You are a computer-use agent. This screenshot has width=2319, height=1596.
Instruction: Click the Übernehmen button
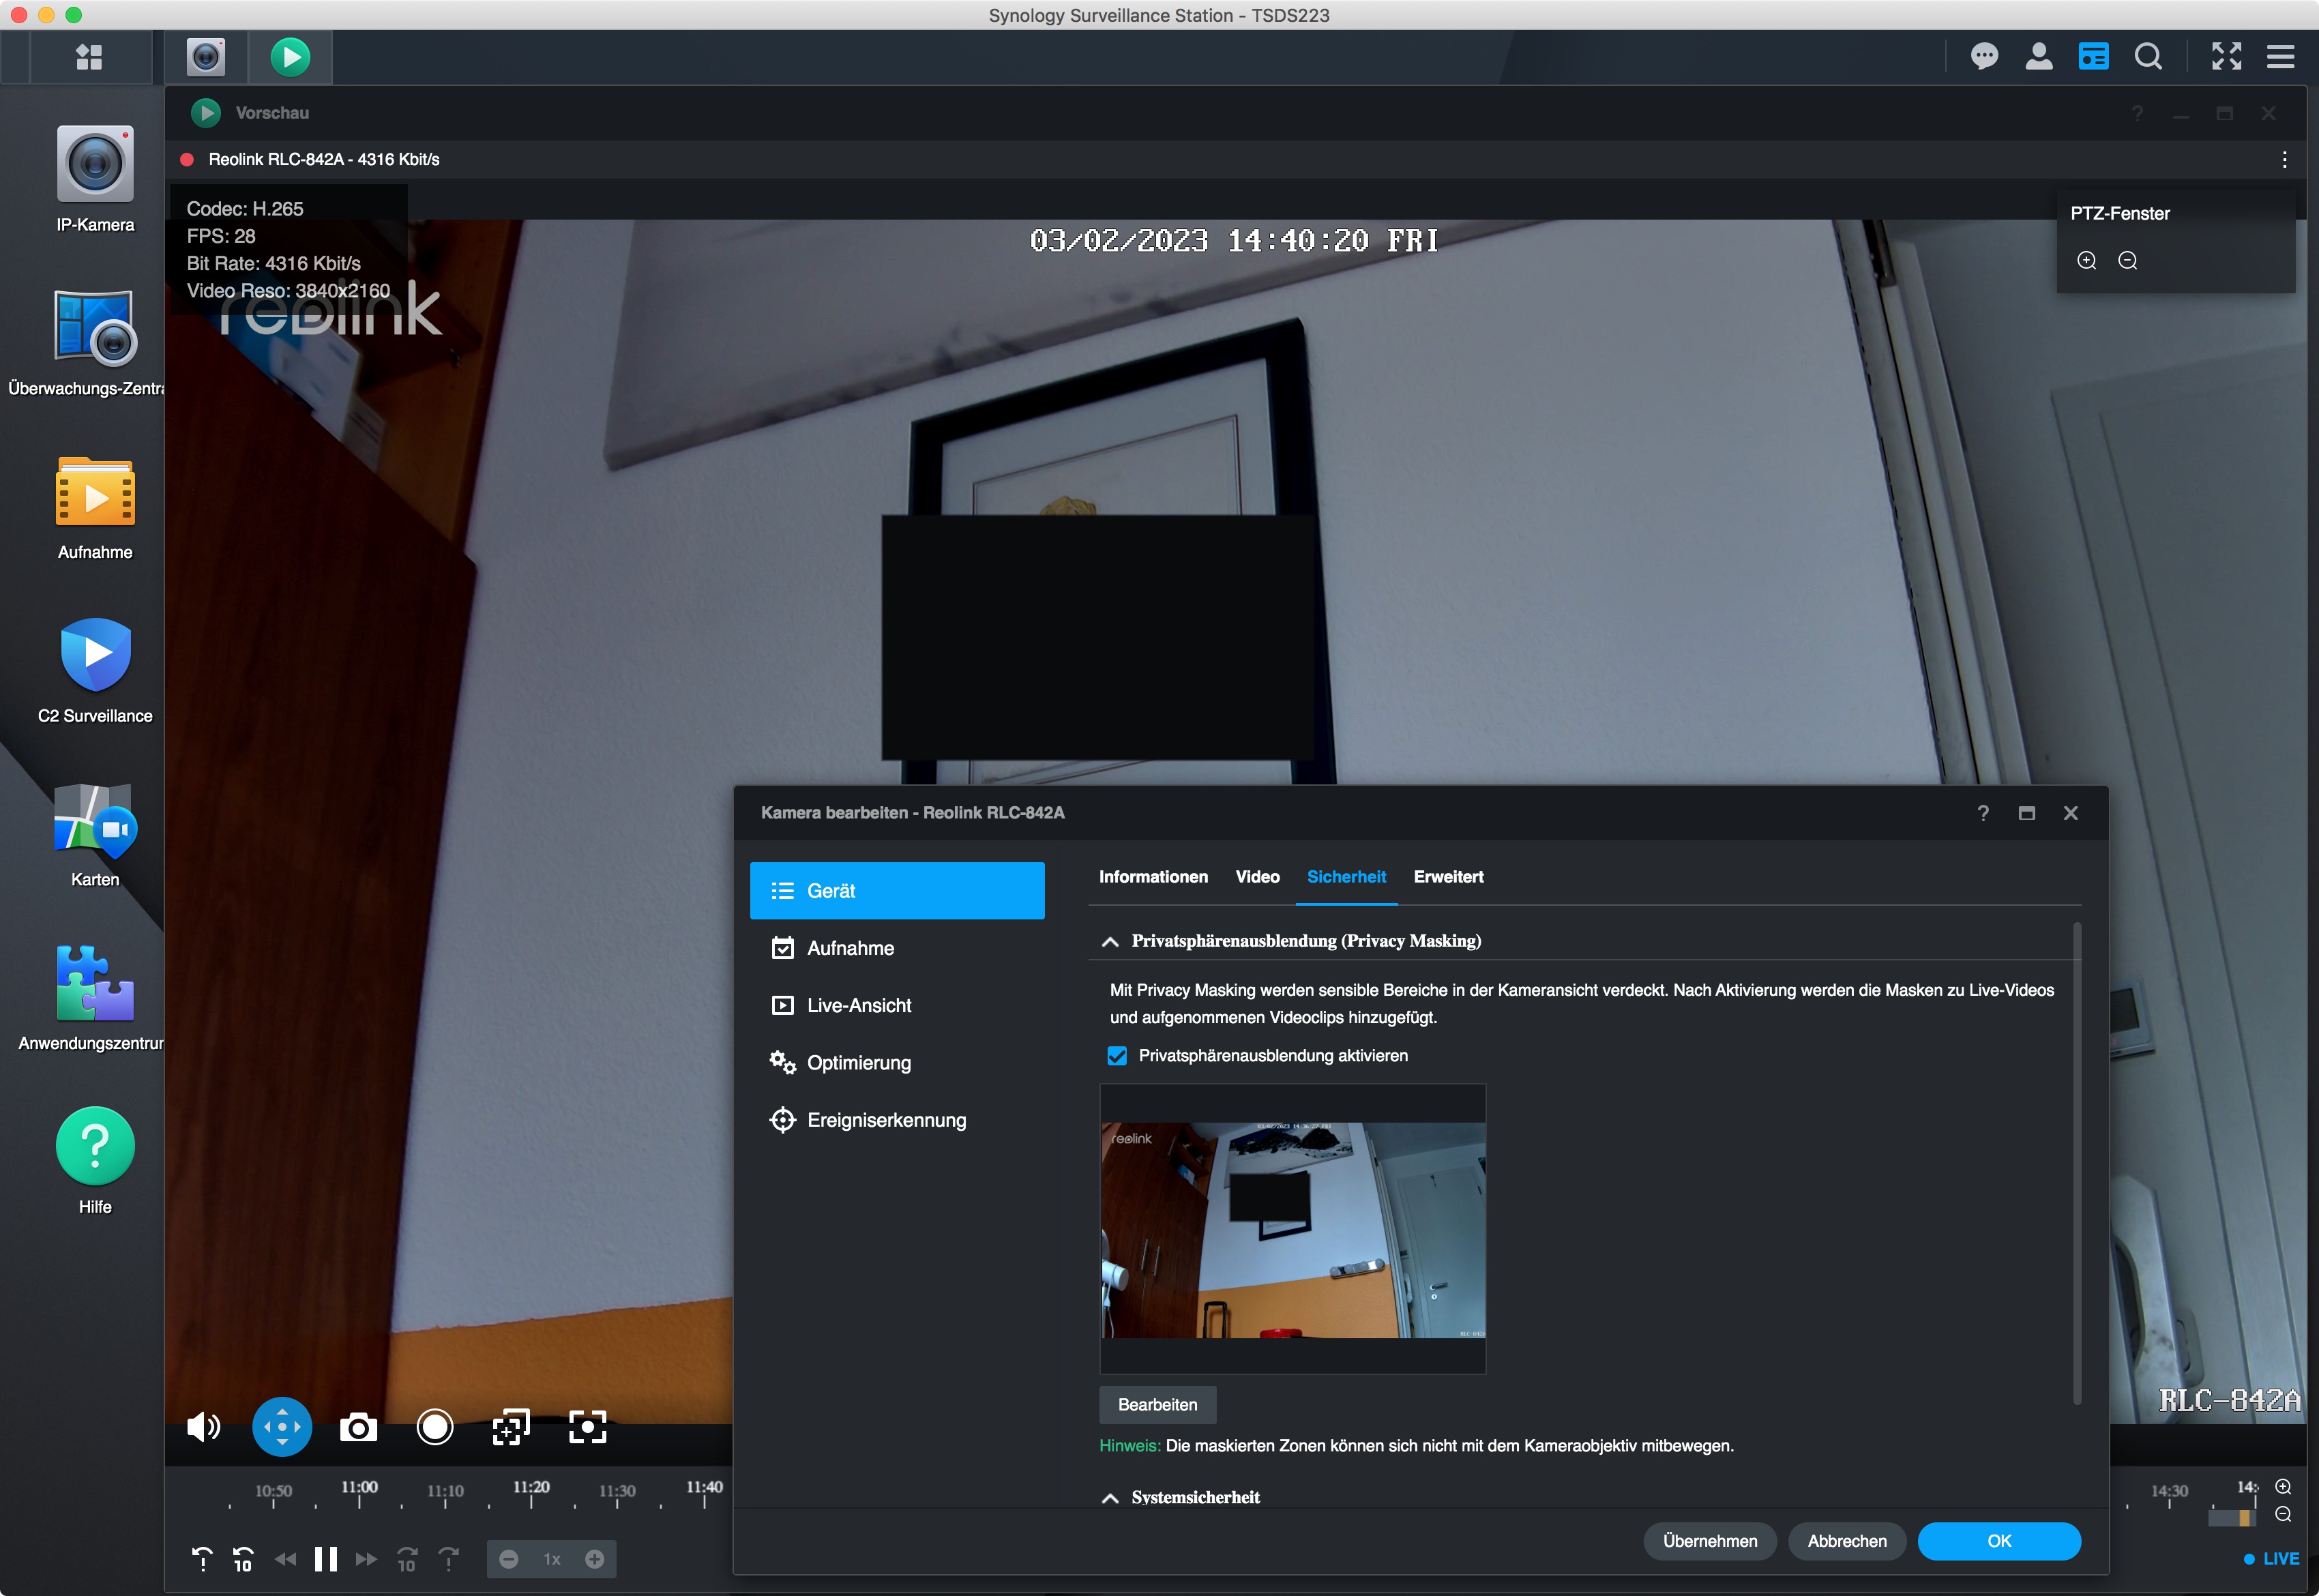click(1709, 1541)
